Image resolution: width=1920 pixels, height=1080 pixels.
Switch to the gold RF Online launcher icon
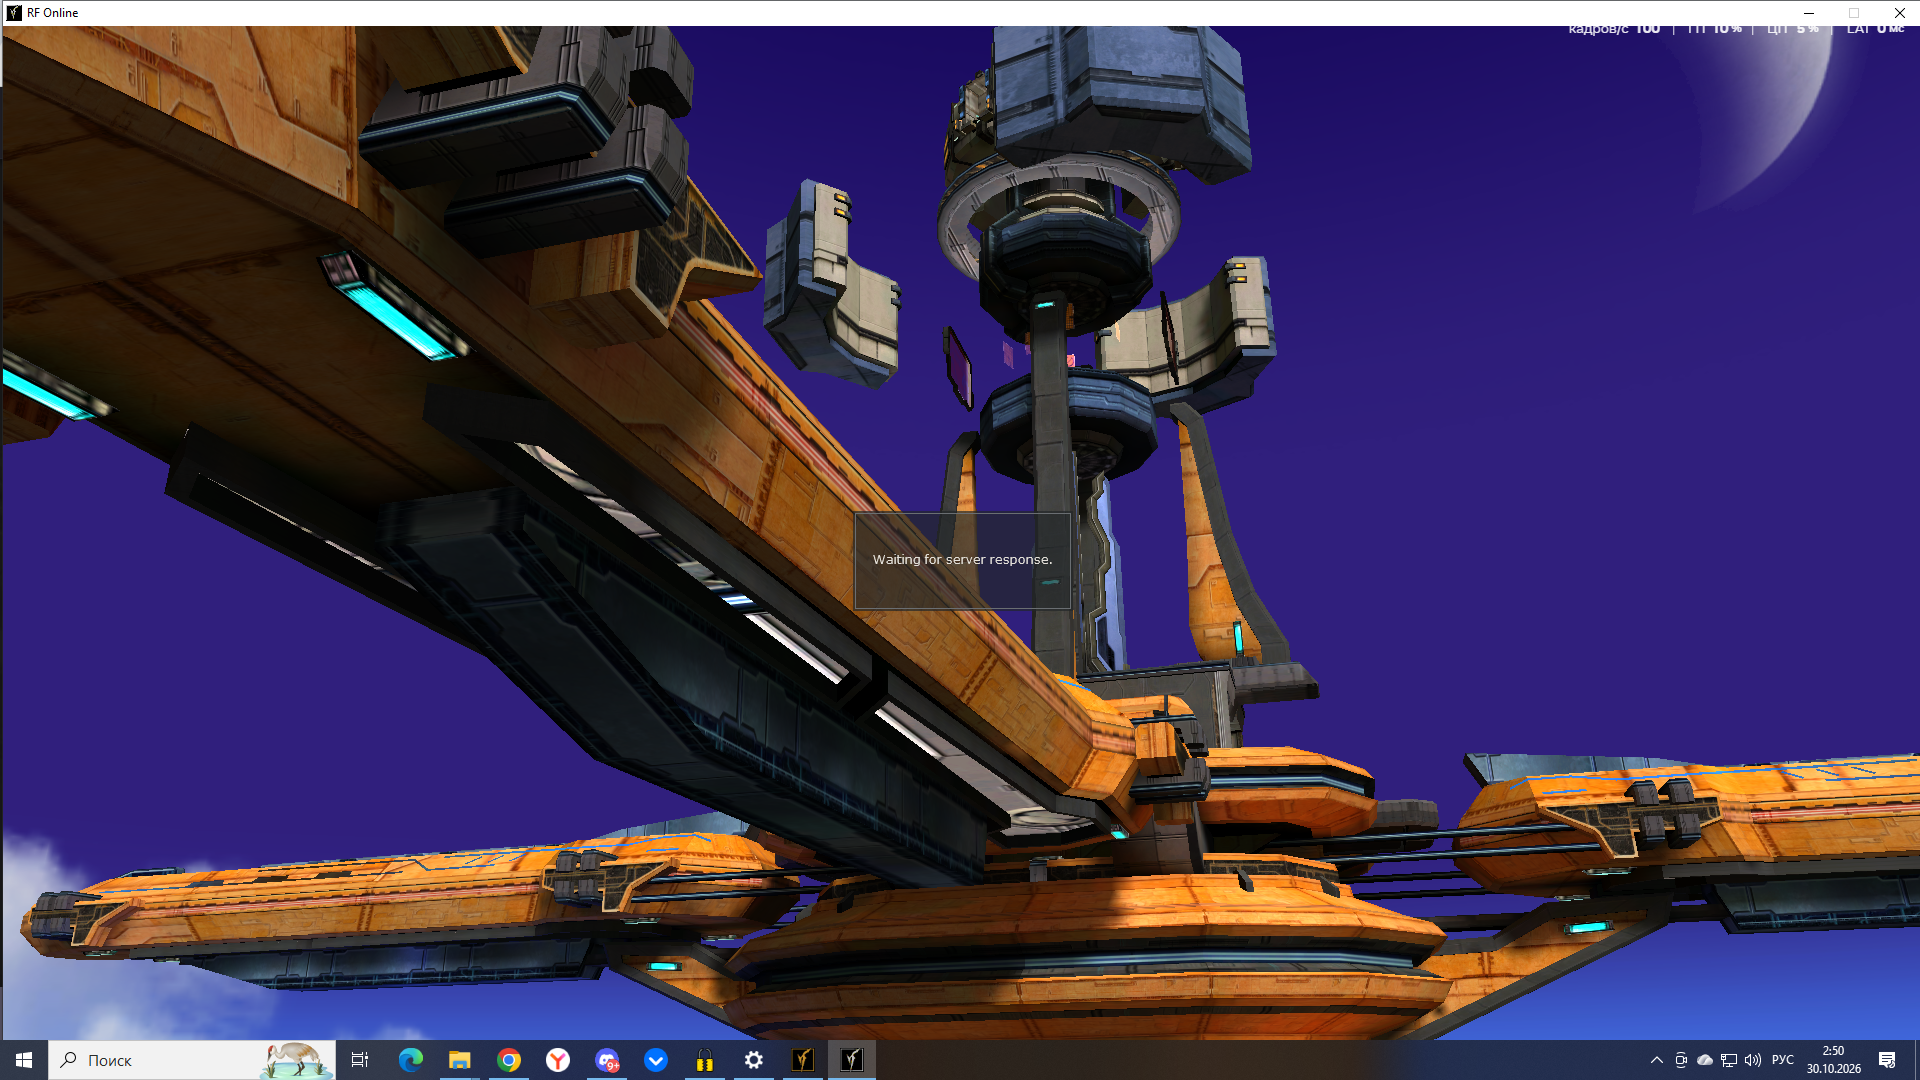[802, 1060]
